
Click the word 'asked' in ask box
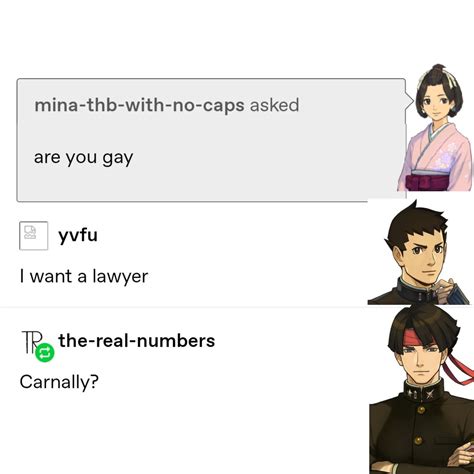click(x=274, y=105)
